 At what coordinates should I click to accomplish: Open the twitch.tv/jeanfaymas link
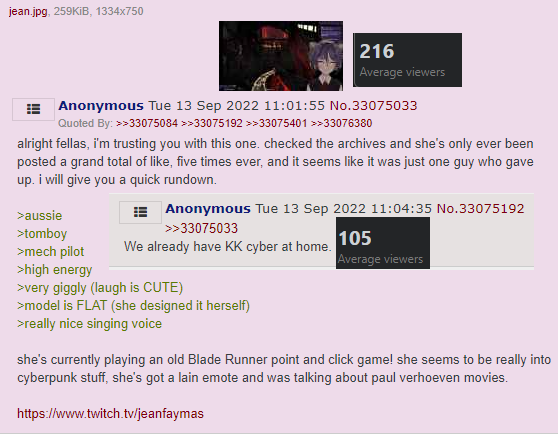(x=110, y=414)
